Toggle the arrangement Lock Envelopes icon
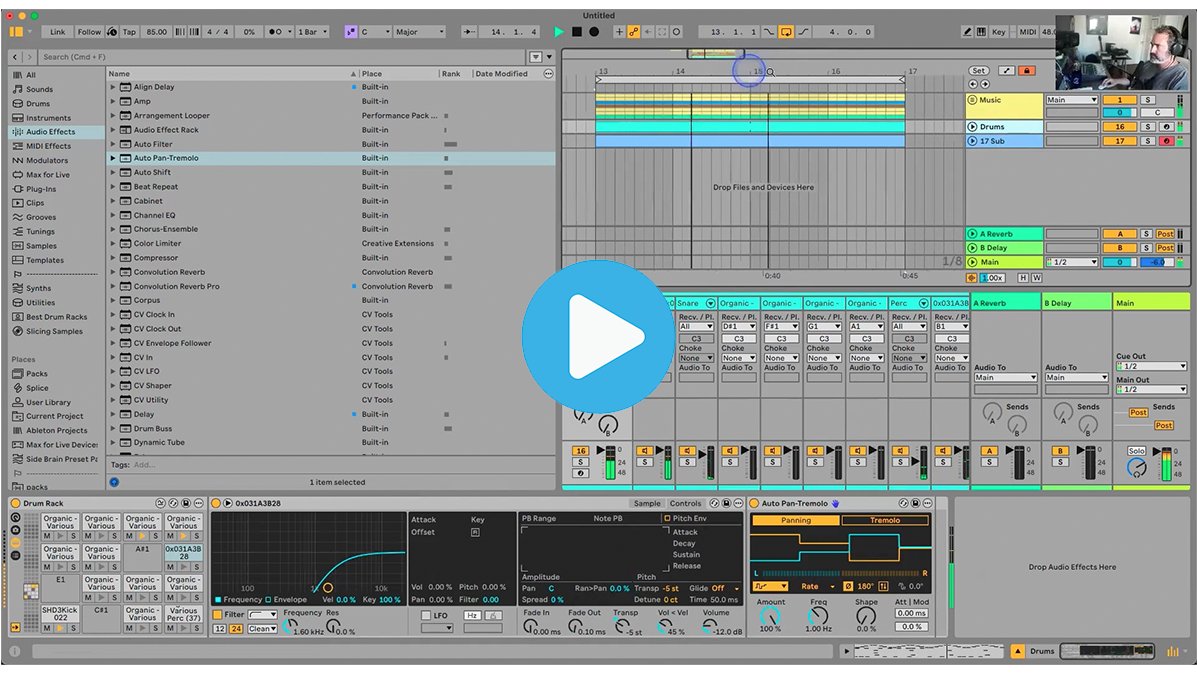The height and width of the screenshot is (673, 1197). (1027, 71)
